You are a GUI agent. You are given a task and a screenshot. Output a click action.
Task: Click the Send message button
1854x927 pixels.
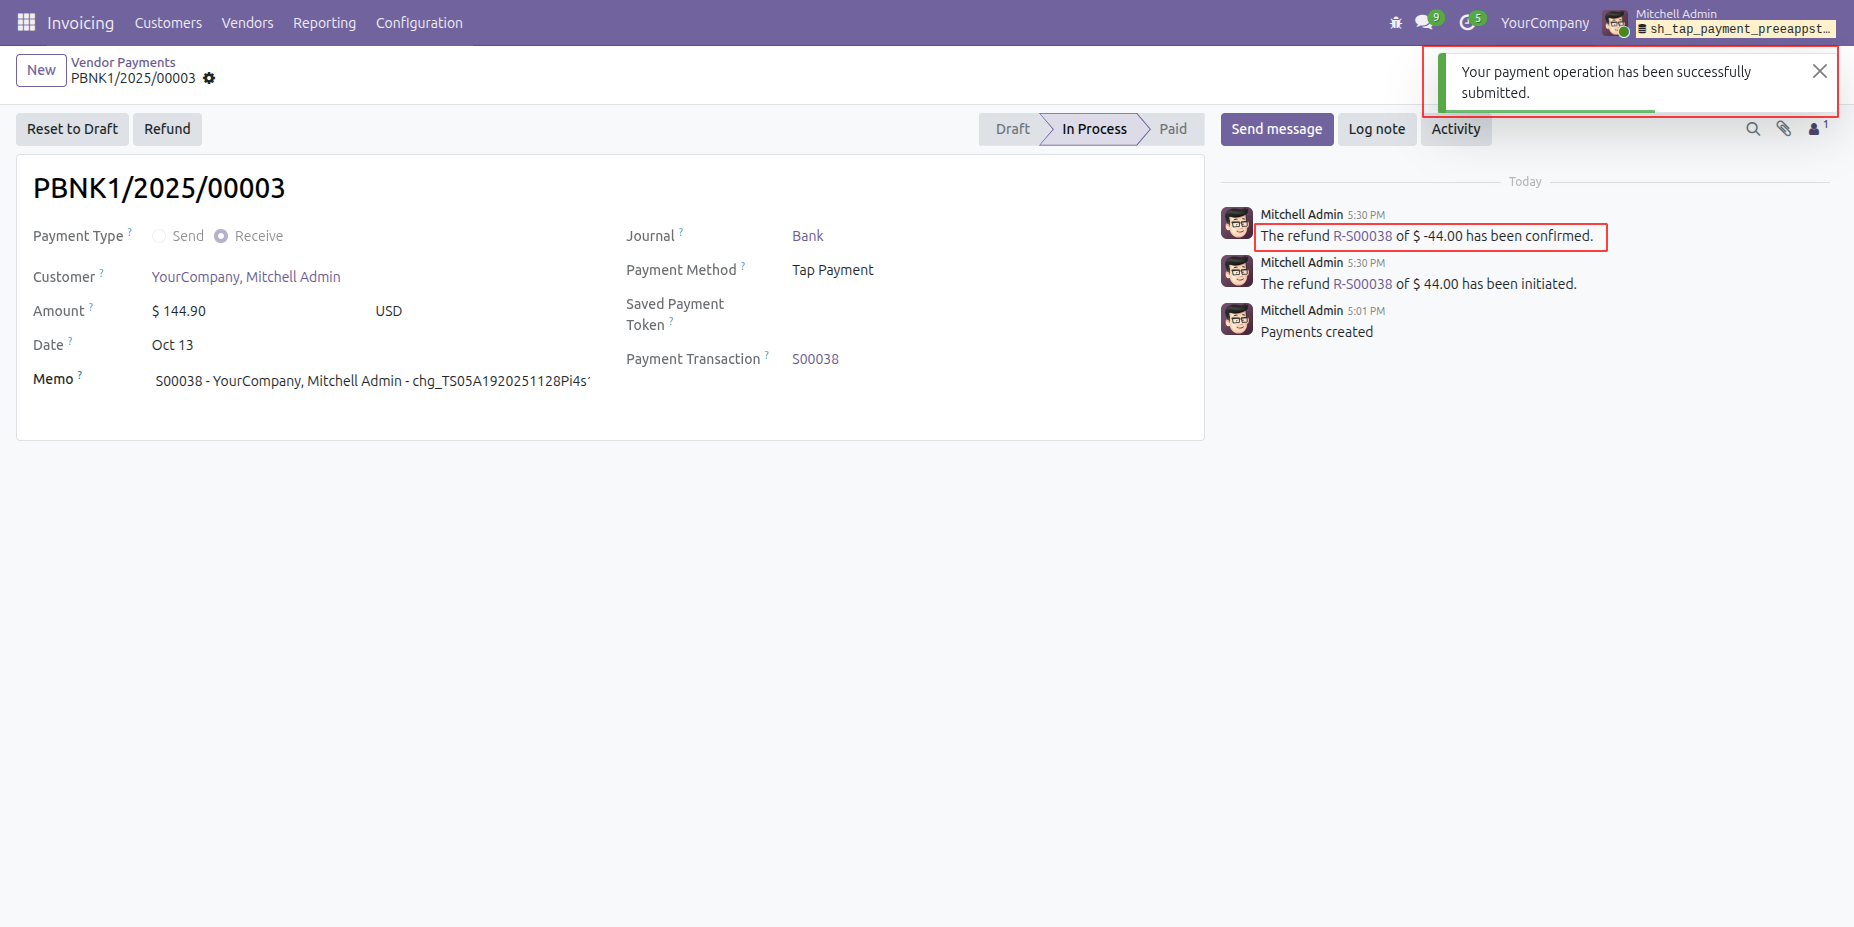pyautogui.click(x=1277, y=129)
